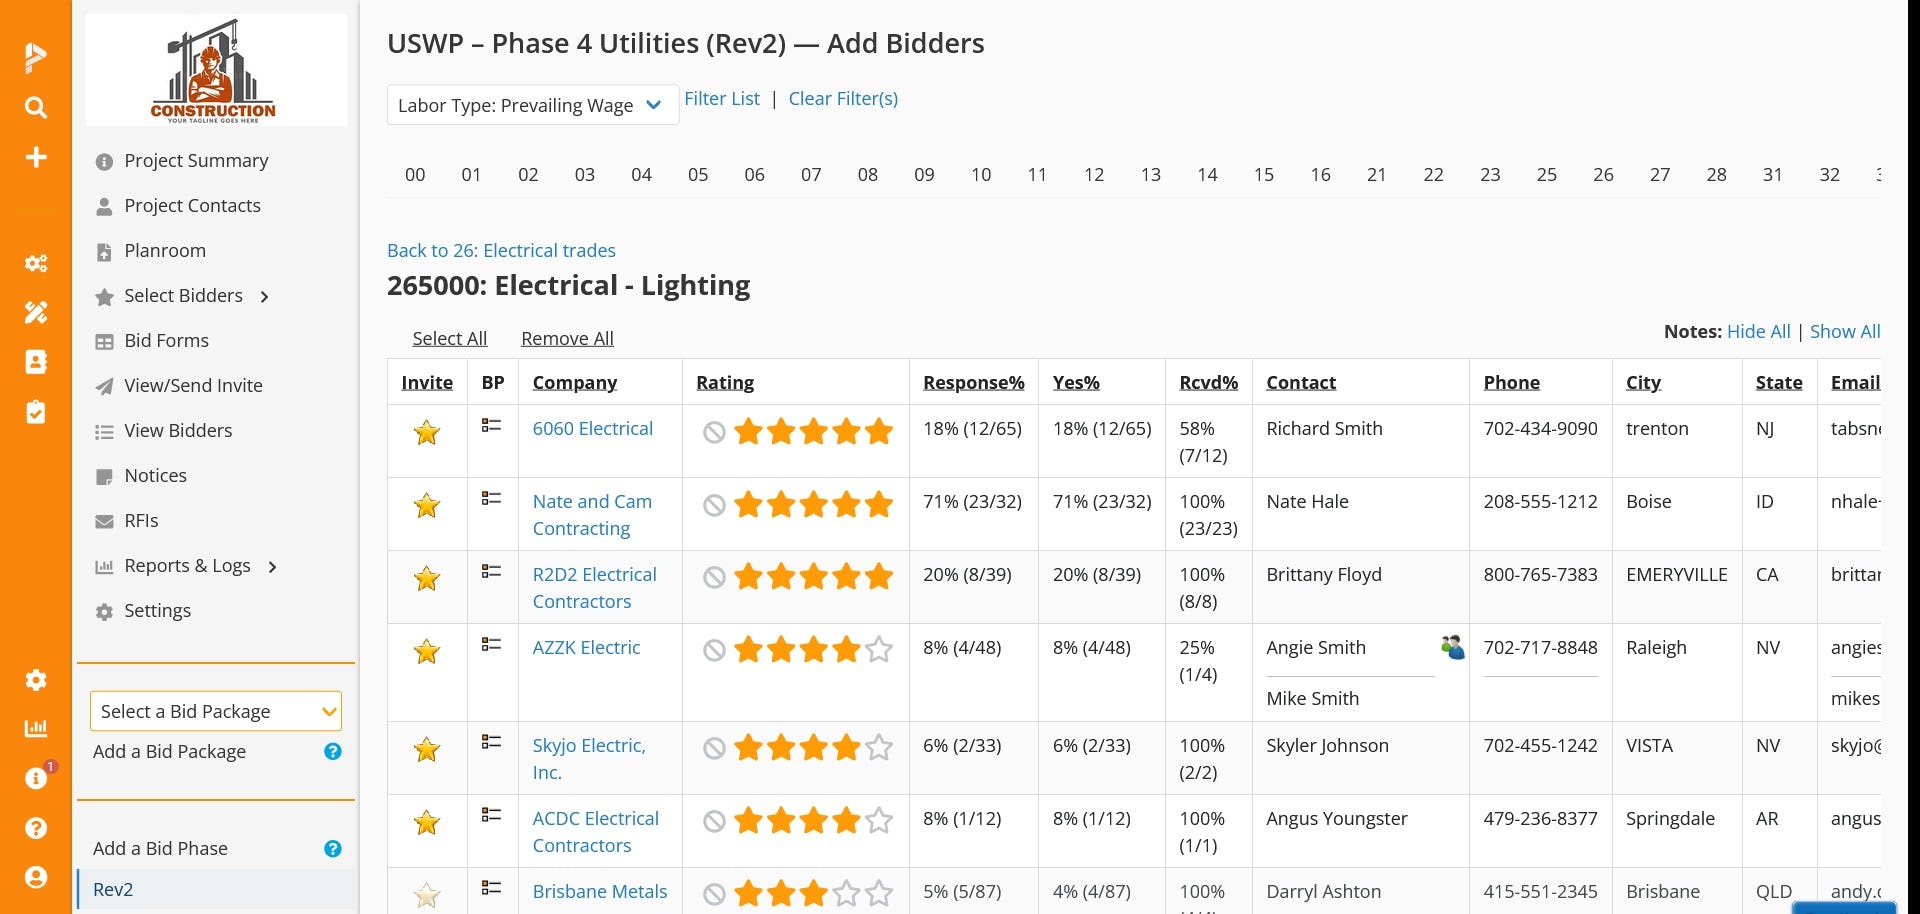Click the BP list icon for 6060 Electrical
This screenshot has height=914, width=1920.
(x=491, y=426)
